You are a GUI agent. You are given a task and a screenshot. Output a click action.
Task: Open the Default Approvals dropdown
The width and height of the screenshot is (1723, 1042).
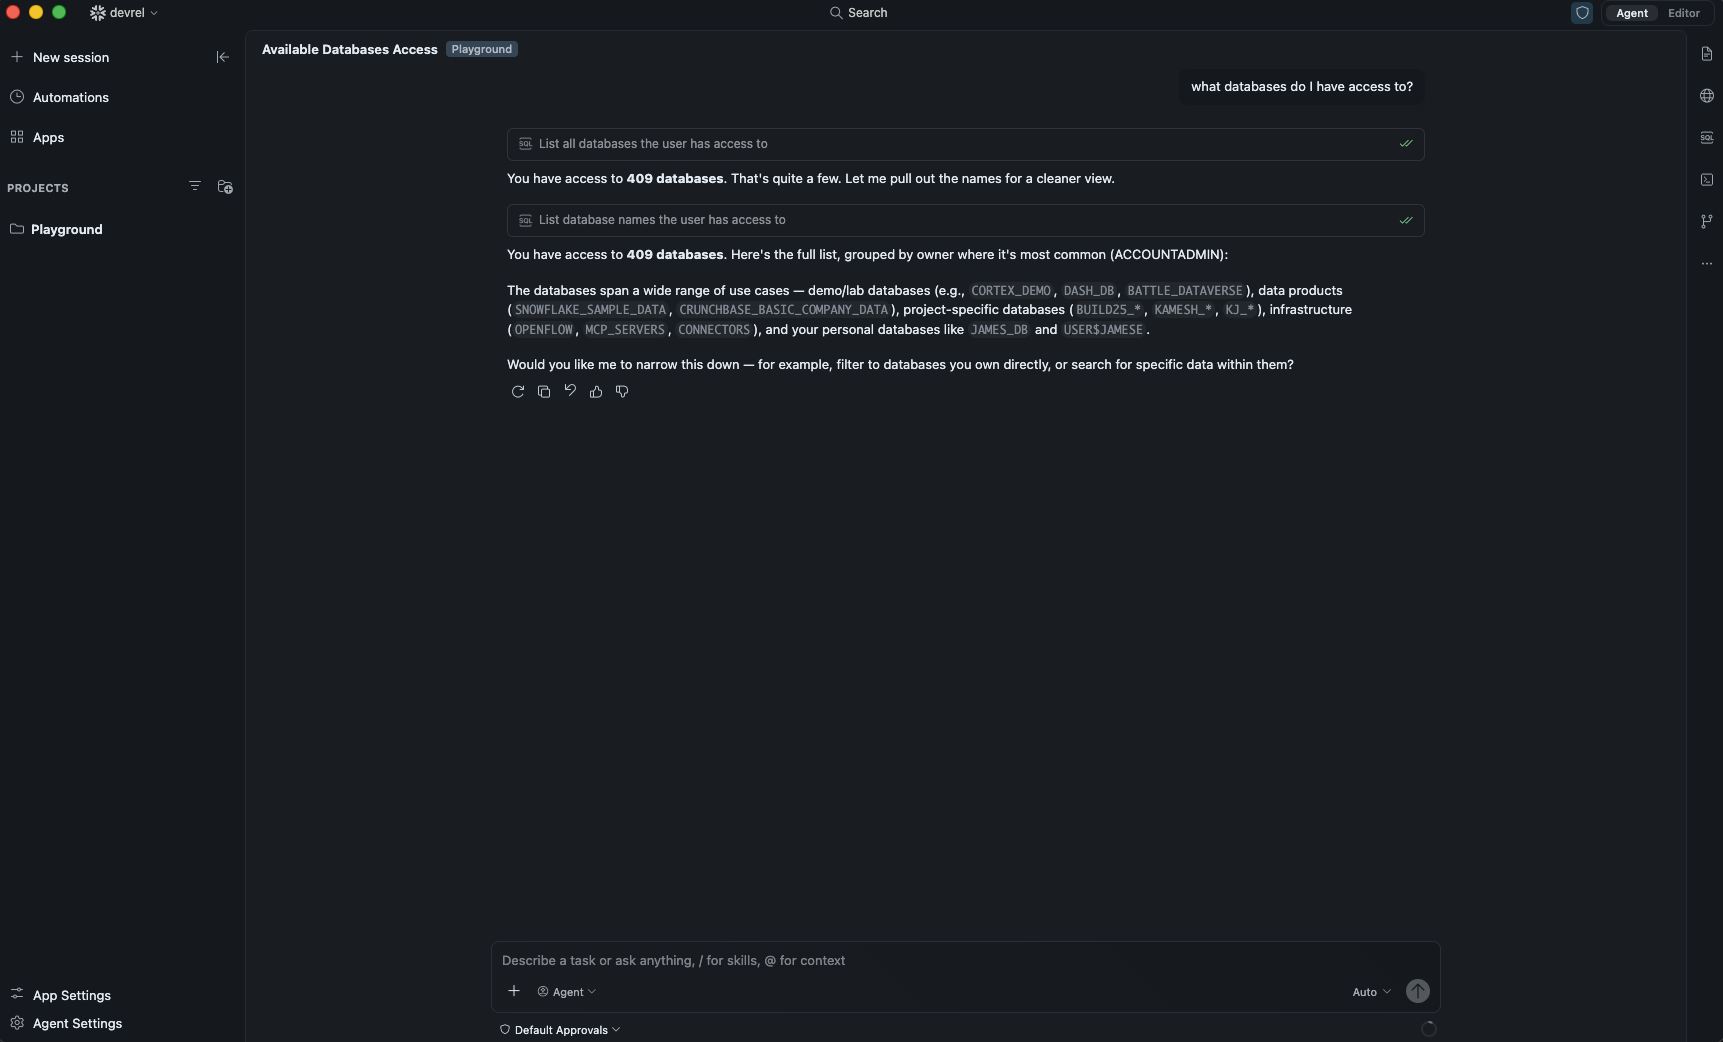pos(560,1030)
